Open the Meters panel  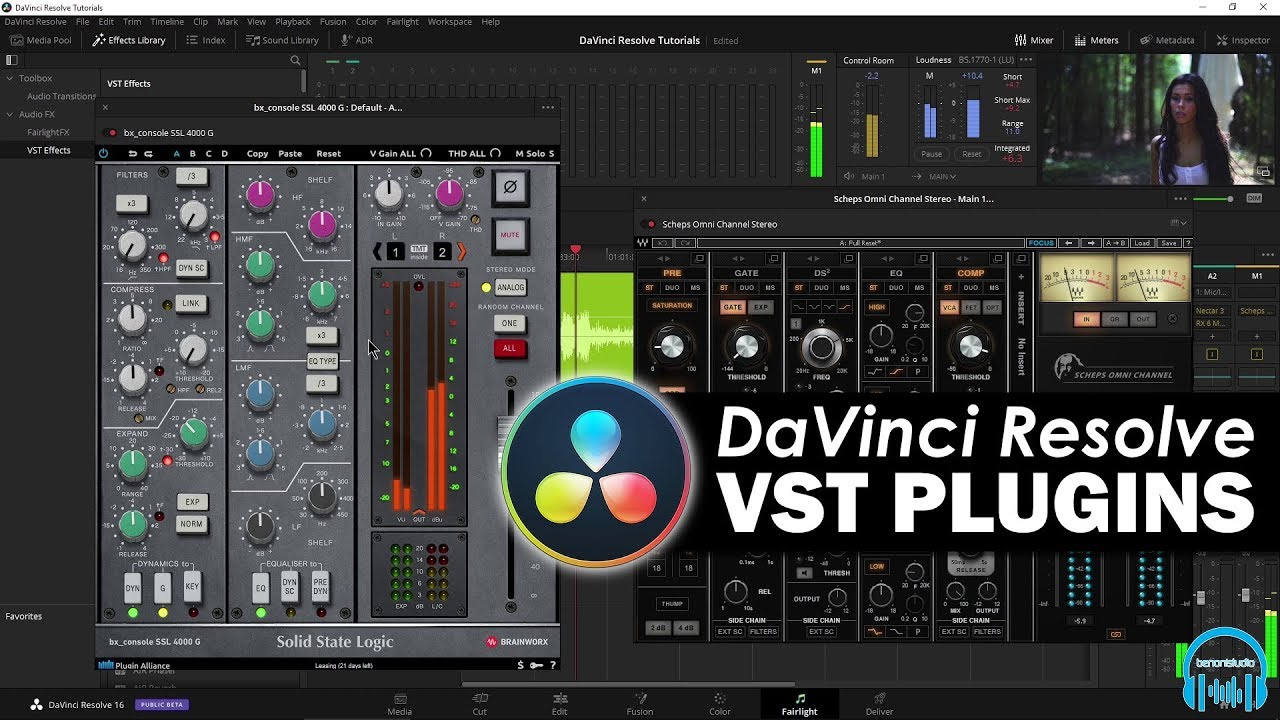1097,40
